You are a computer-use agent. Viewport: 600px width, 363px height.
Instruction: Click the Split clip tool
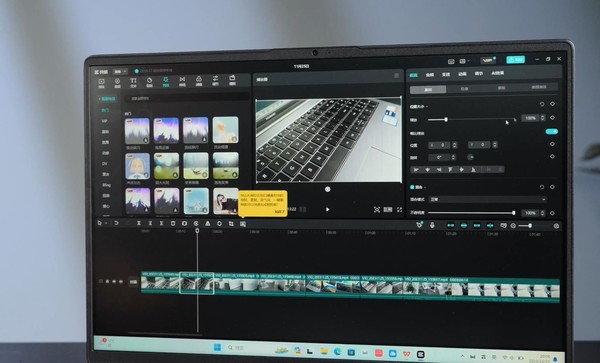pos(139,223)
